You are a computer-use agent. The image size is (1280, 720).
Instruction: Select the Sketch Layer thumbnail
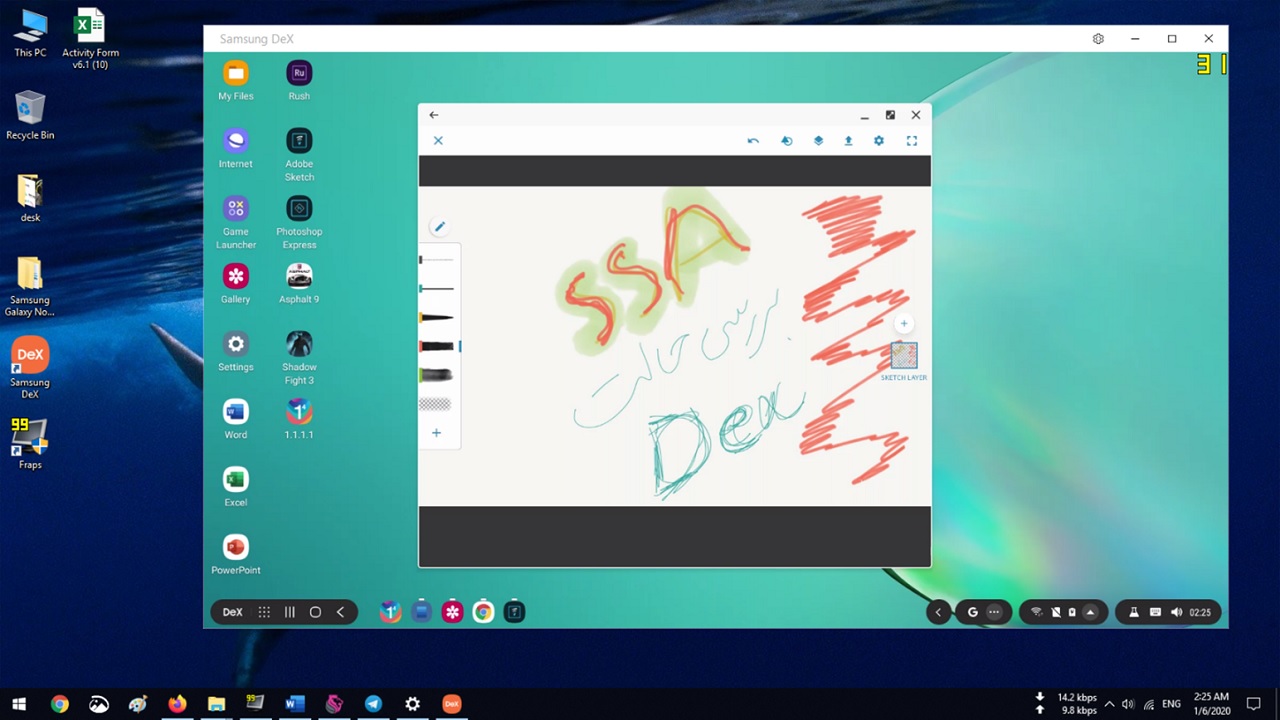tap(904, 355)
